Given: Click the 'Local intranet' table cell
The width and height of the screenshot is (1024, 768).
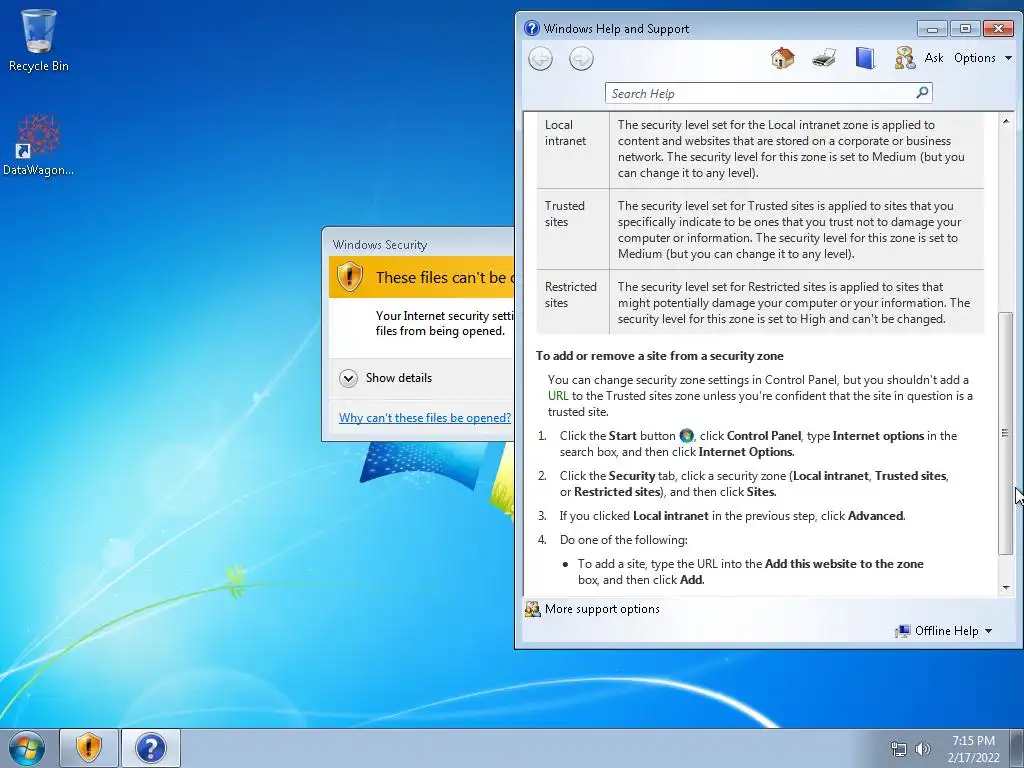Looking at the screenshot, I should [x=573, y=150].
